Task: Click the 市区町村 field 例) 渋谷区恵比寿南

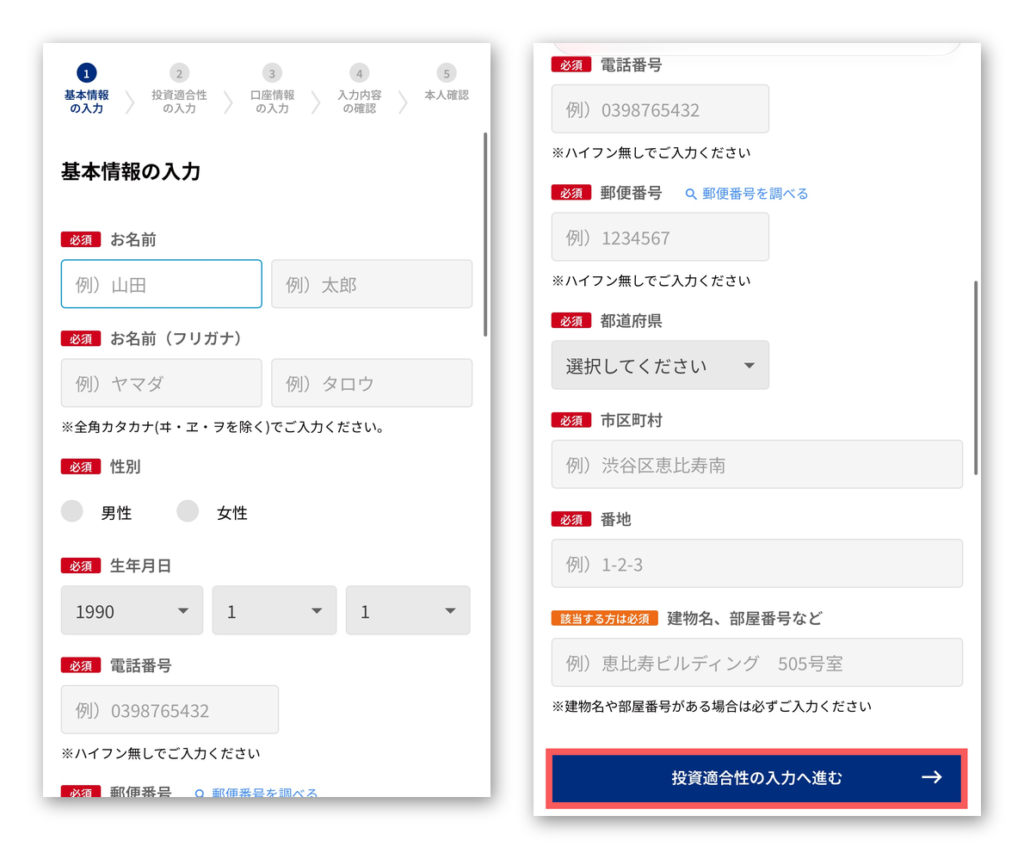Action: point(757,464)
